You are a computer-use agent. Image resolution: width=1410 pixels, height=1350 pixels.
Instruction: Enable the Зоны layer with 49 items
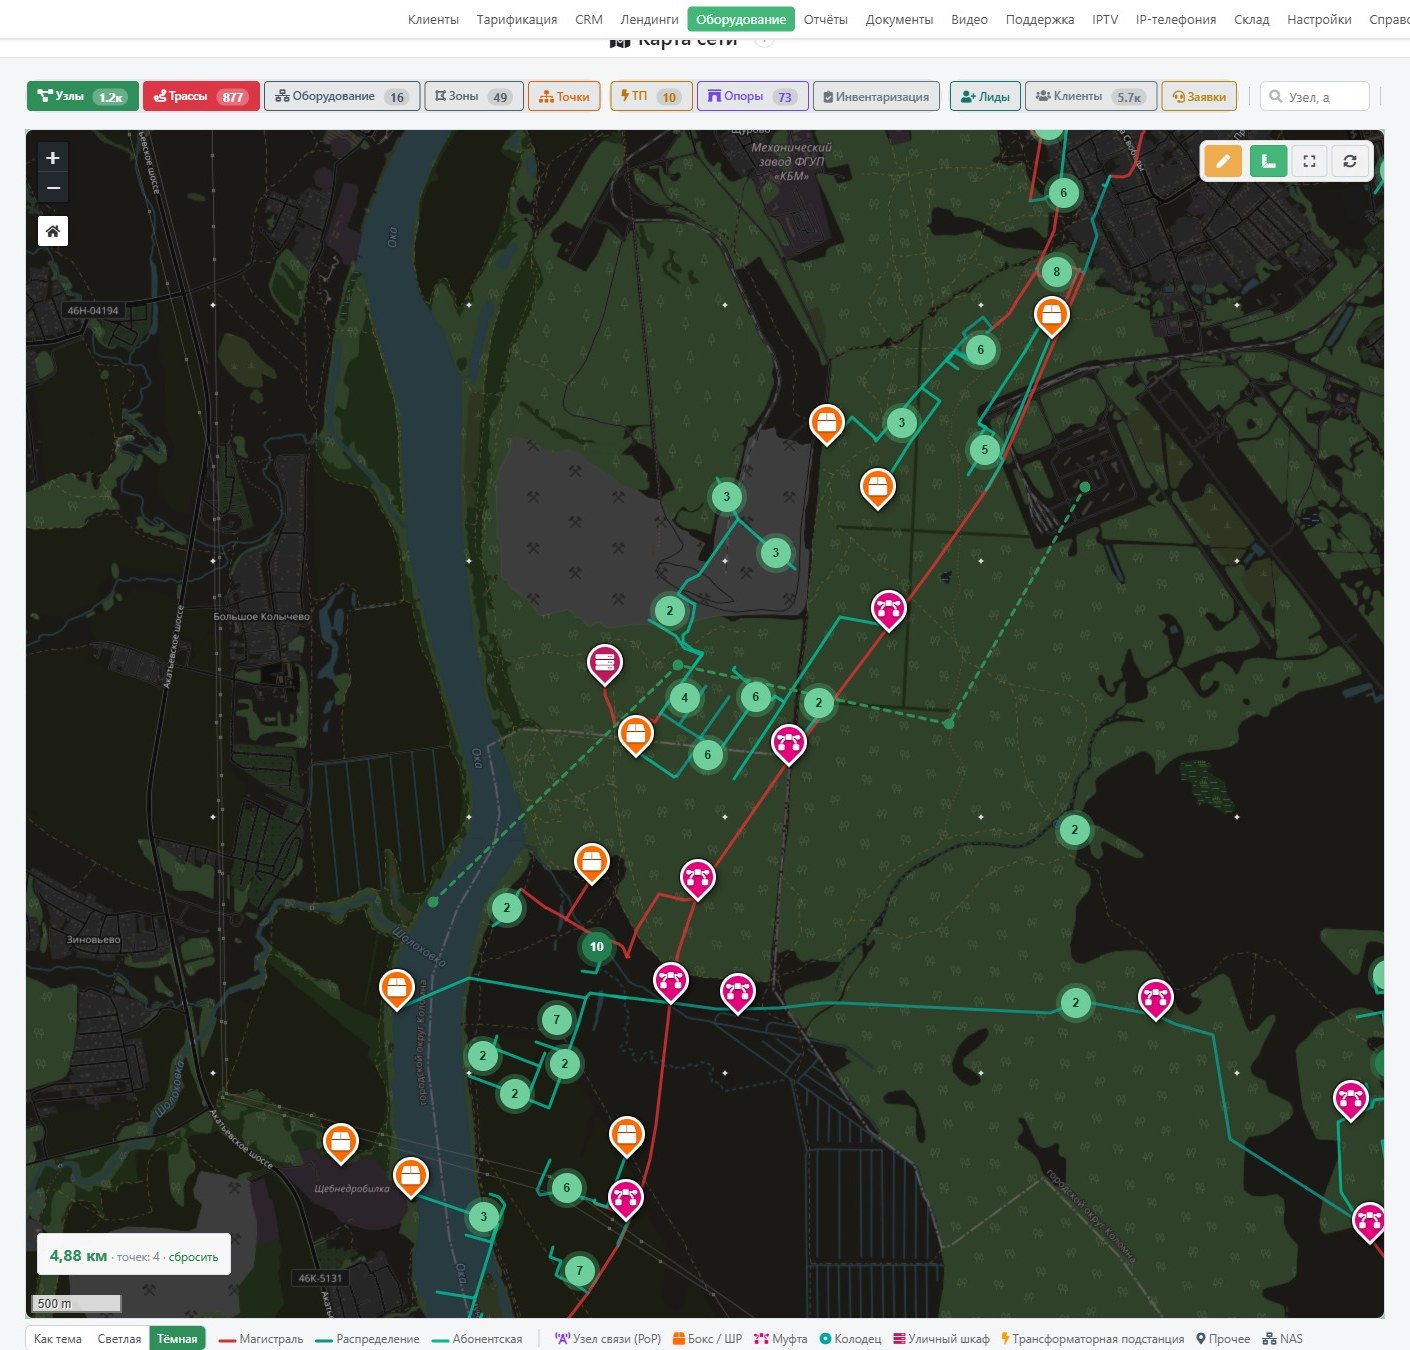click(474, 96)
